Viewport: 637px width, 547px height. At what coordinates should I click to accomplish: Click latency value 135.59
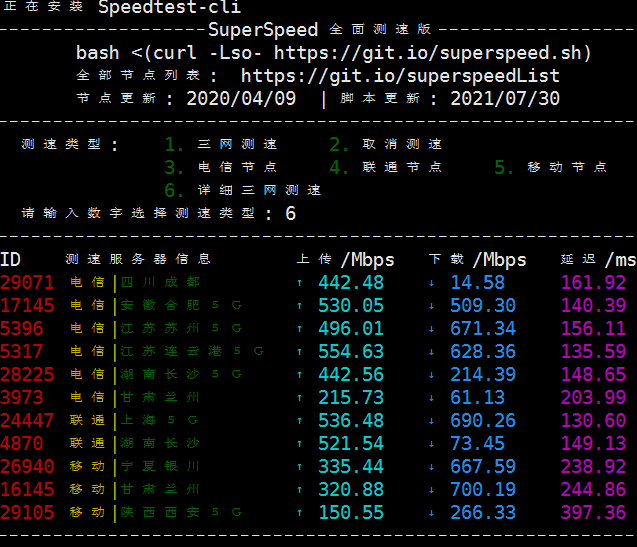tap(593, 352)
